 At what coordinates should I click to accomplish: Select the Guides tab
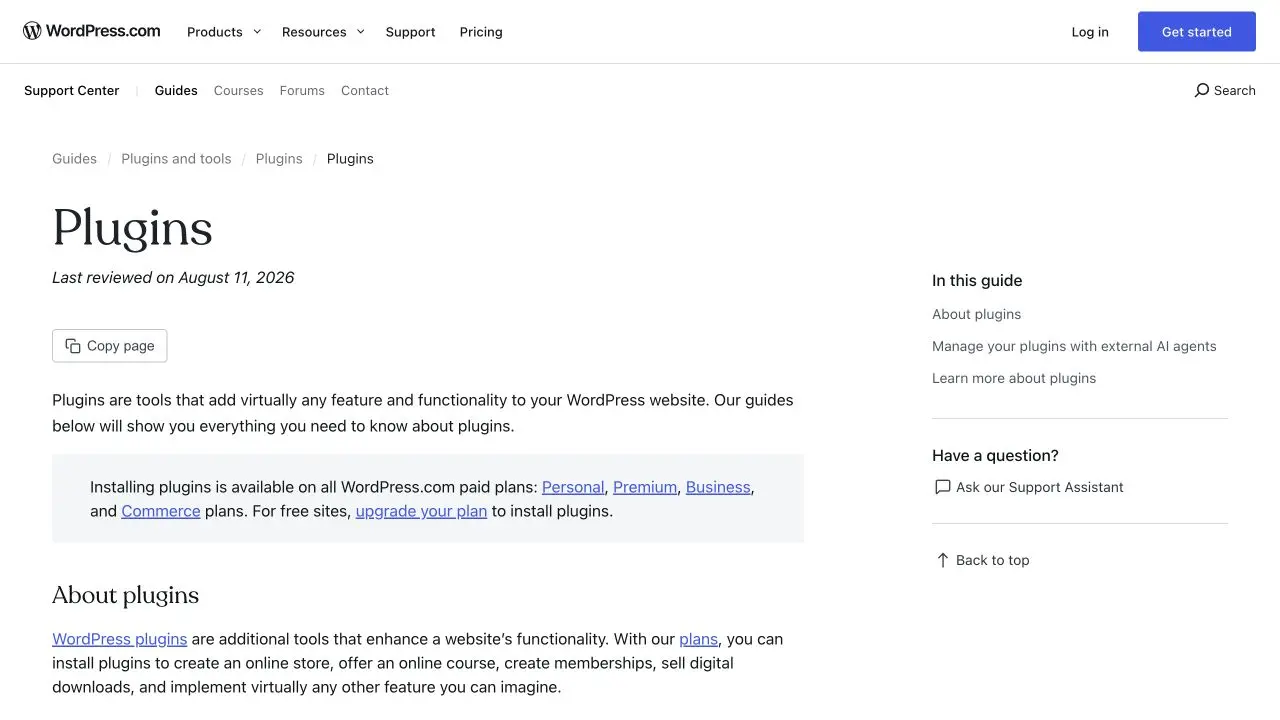[x=176, y=90]
